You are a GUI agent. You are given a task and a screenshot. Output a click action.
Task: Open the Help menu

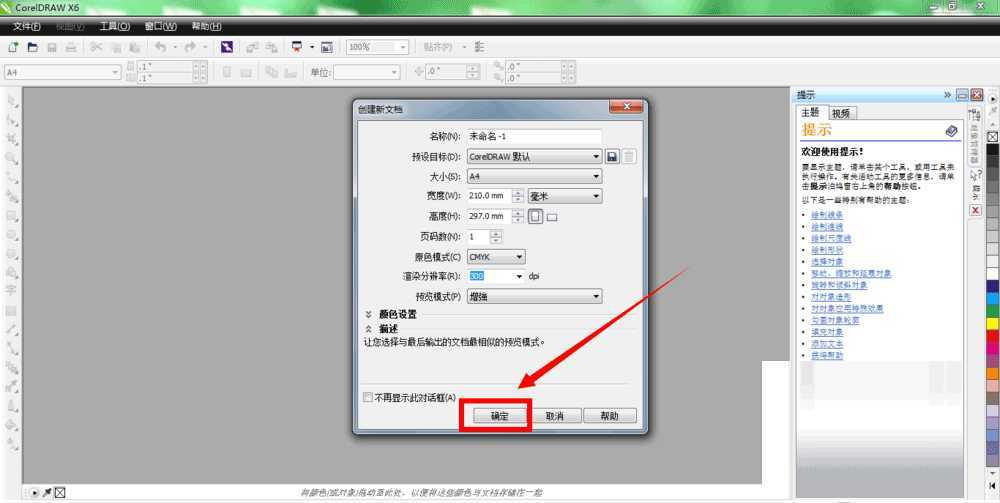point(207,27)
